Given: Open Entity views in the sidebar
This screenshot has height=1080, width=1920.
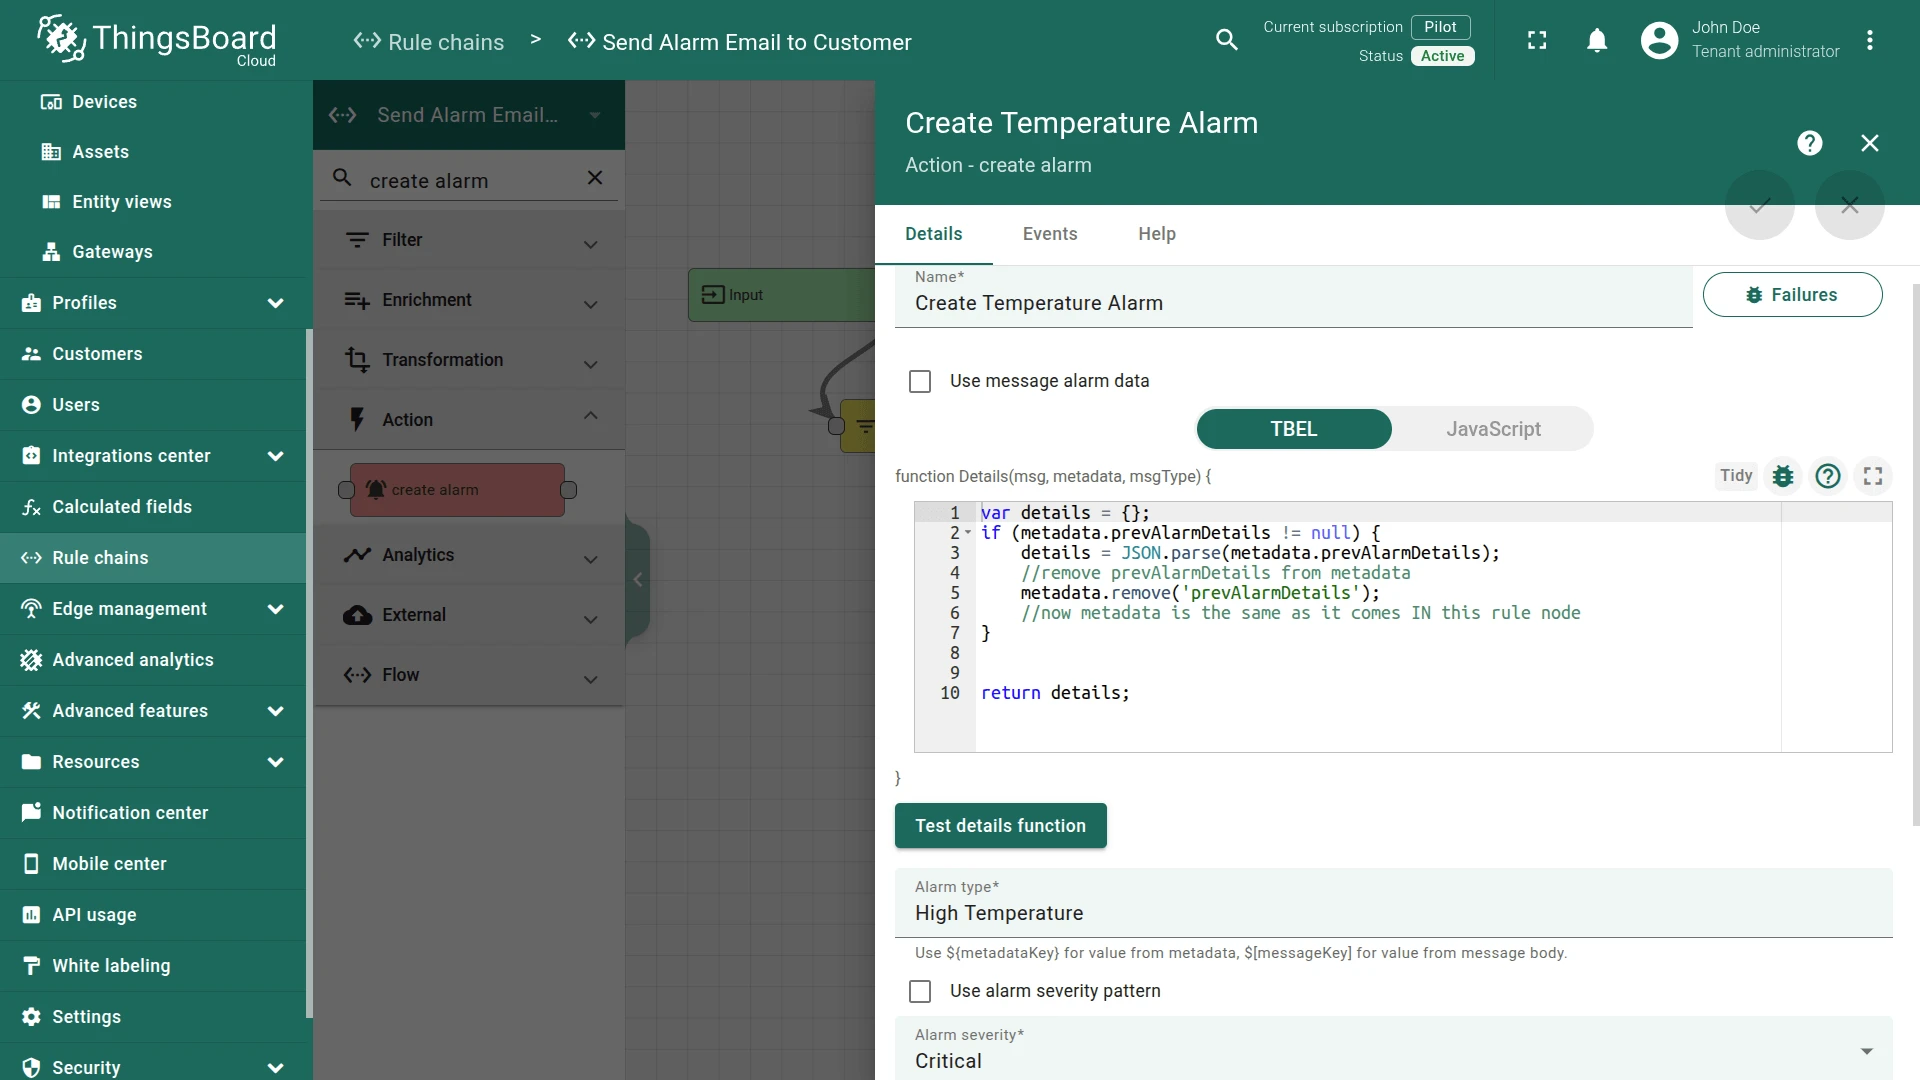Looking at the screenshot, I should tap(153, 202).
